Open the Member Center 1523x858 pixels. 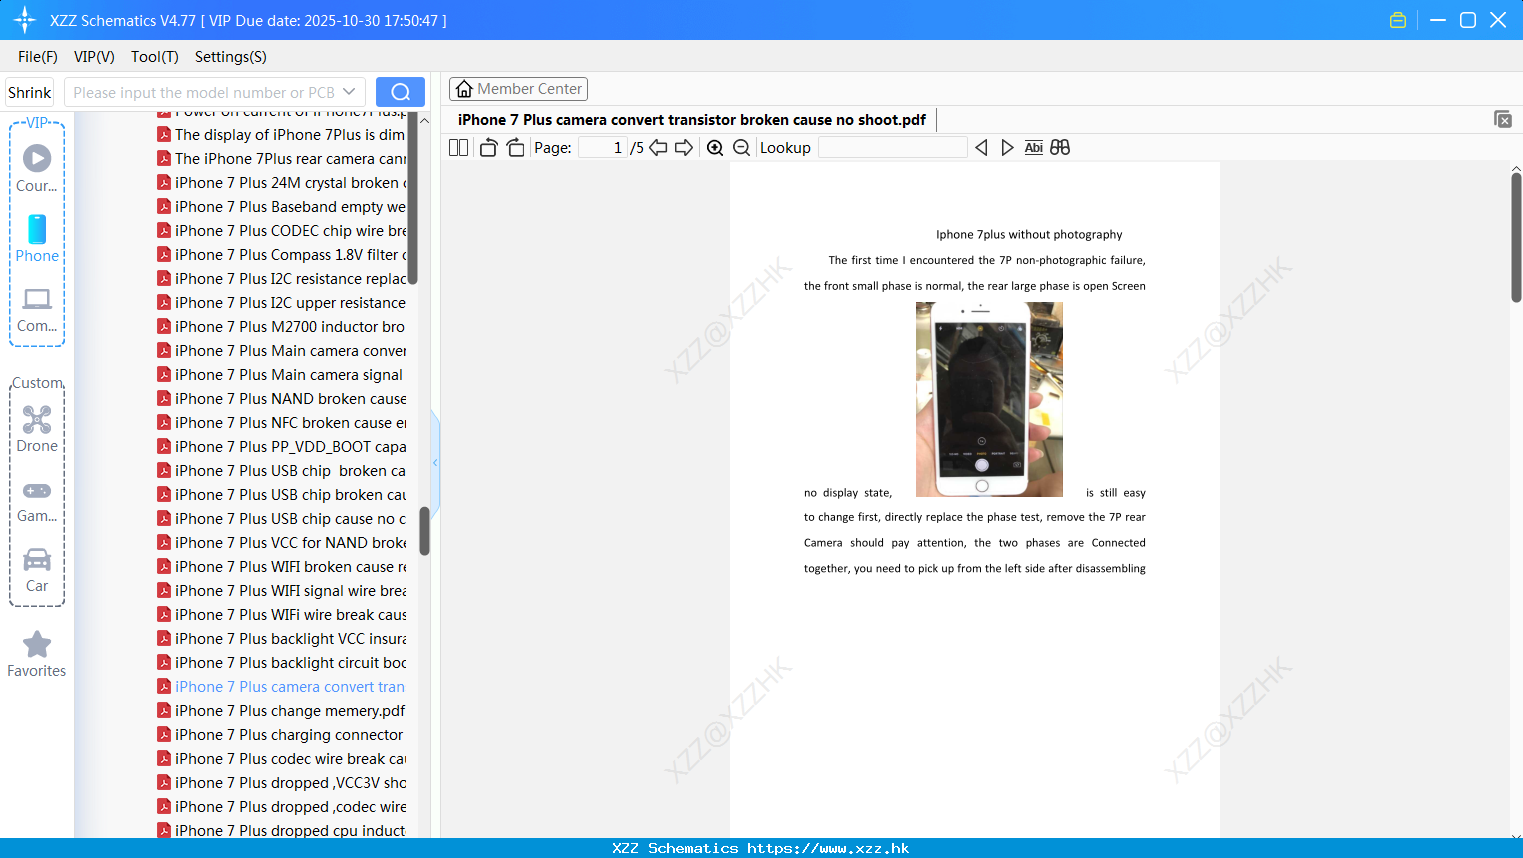[518, 89]
